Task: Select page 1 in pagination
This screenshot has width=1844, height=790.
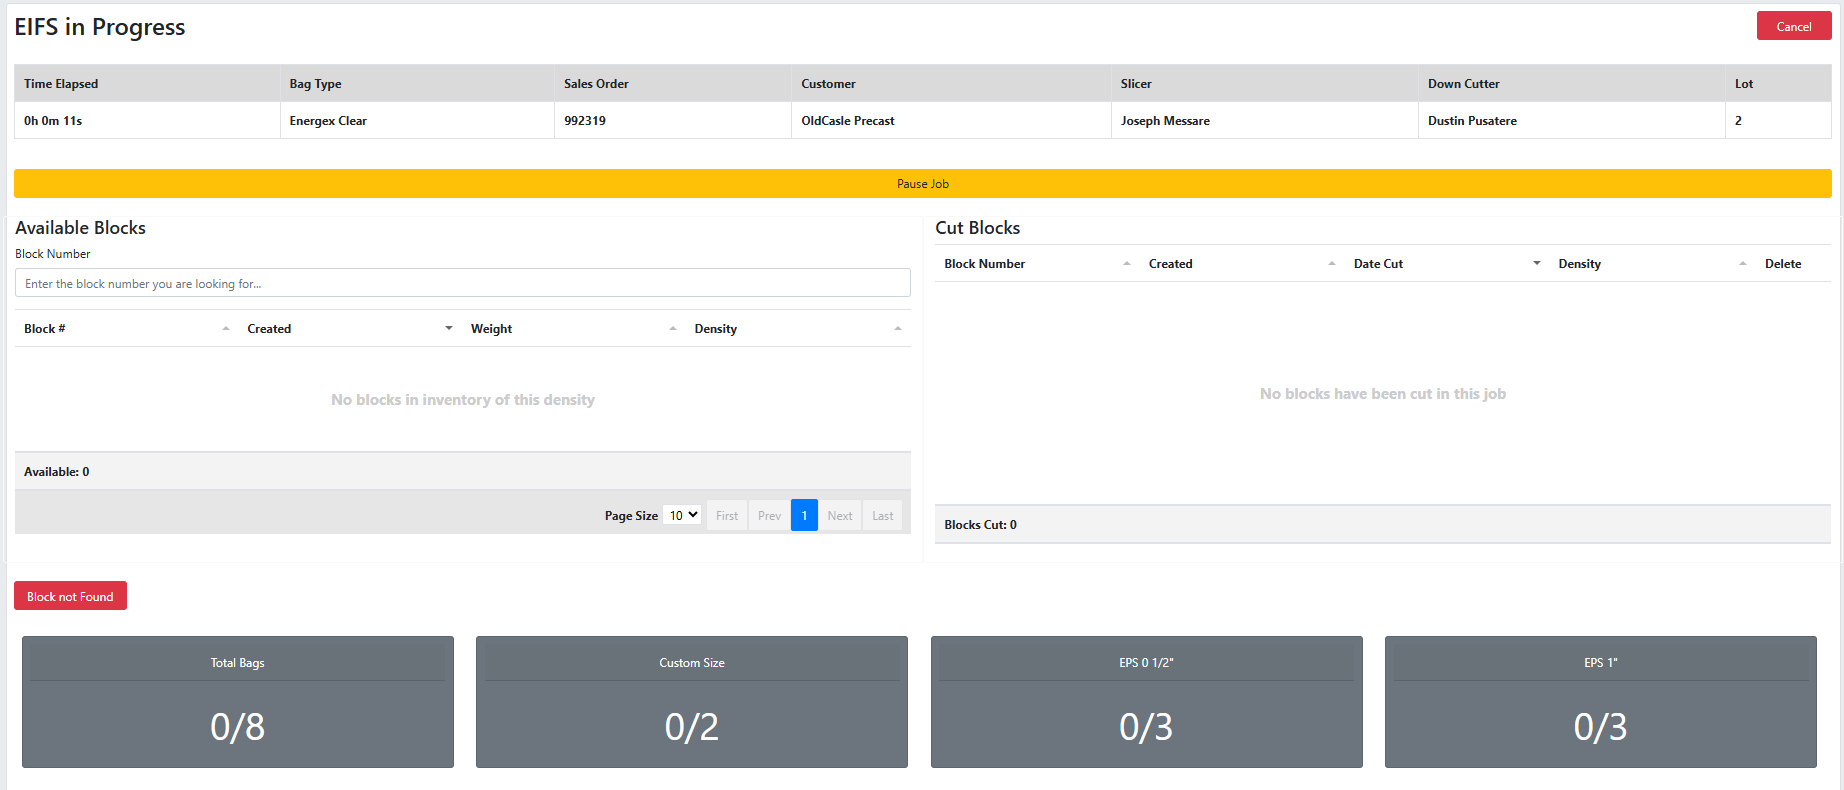Action: 804,516
